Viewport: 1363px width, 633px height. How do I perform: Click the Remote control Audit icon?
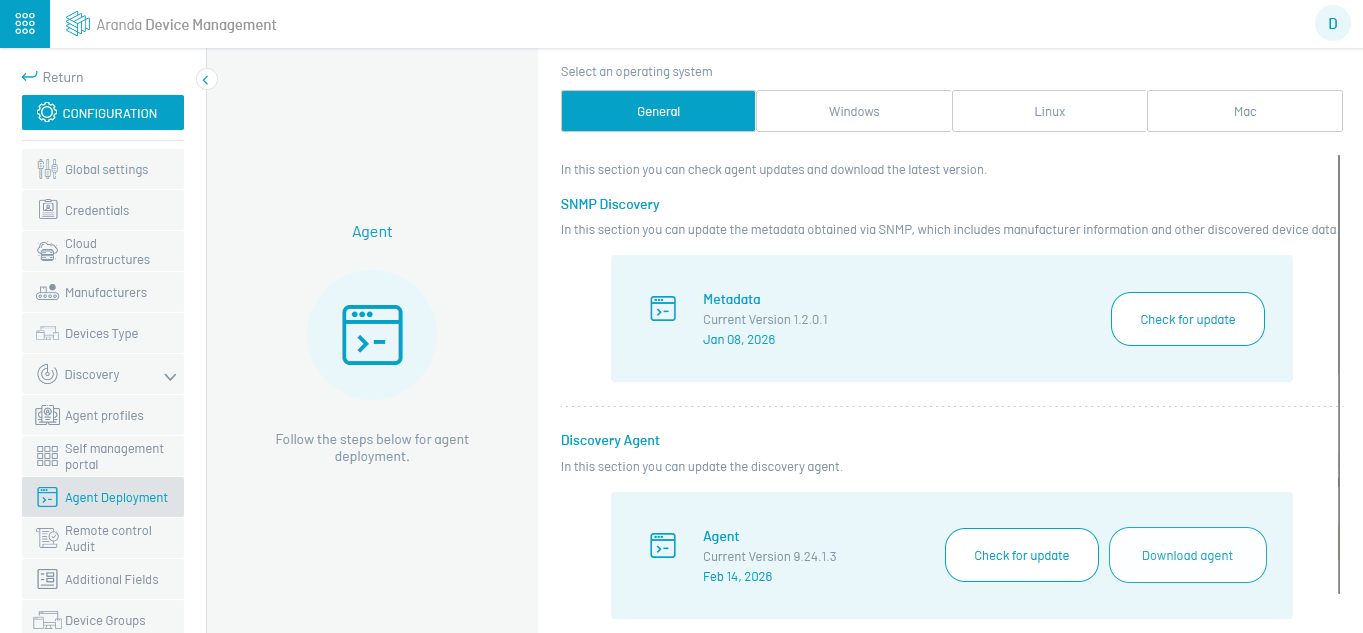[47, 539]
